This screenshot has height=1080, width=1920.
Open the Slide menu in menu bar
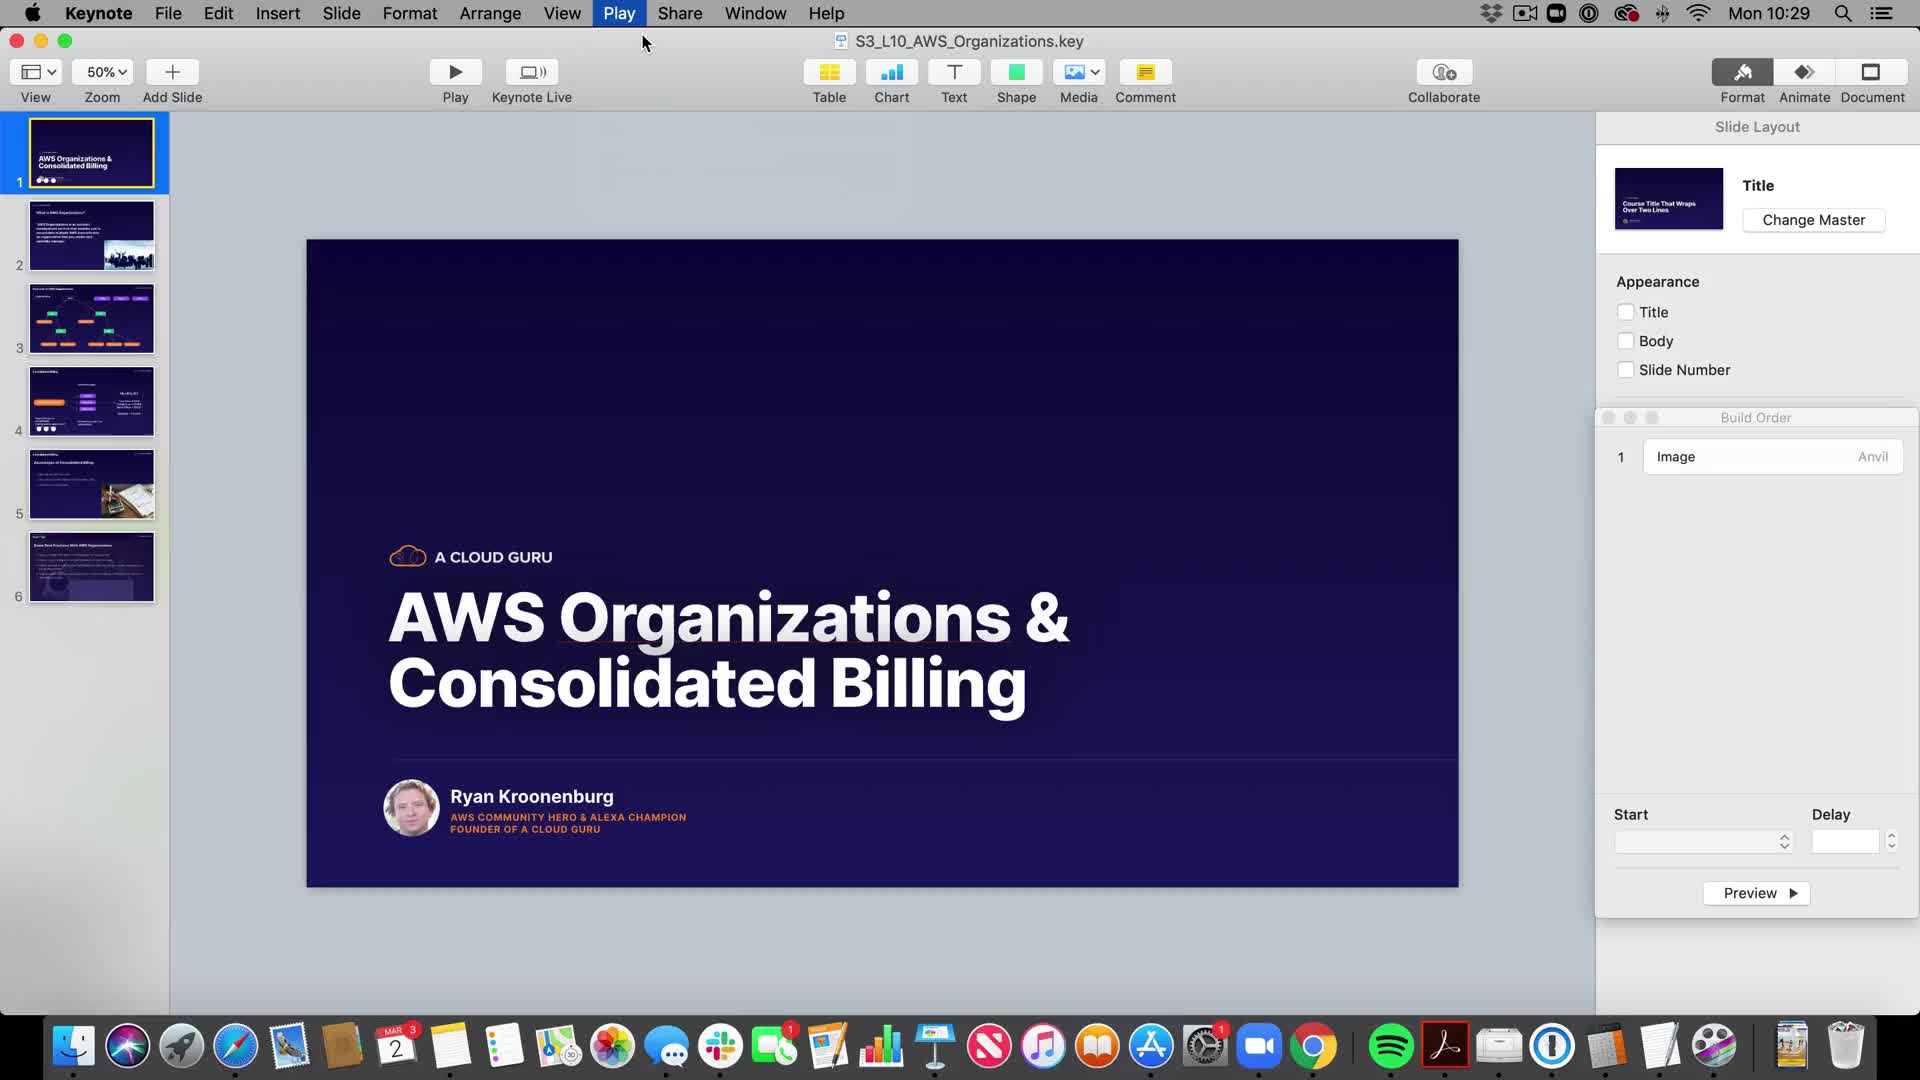pyautogui.click(x=341, y=13)
